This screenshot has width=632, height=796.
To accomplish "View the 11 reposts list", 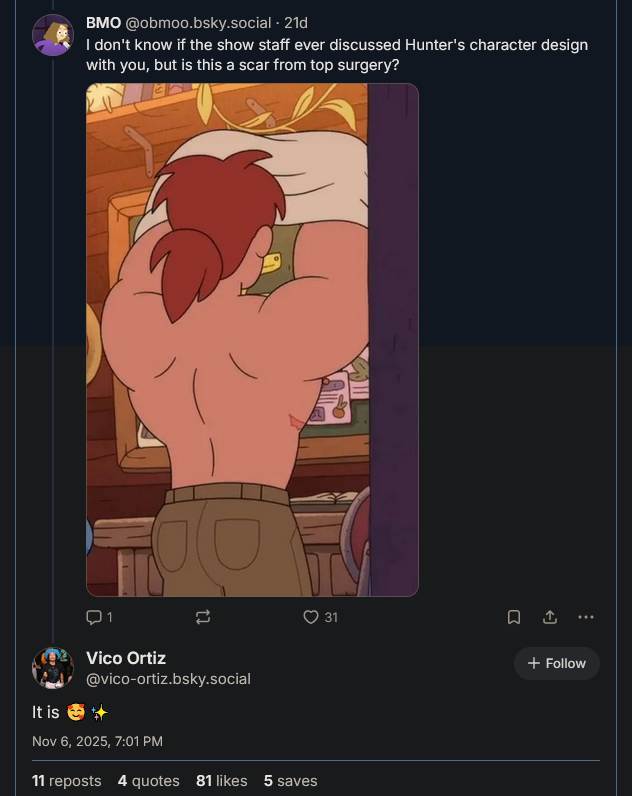I will click(x=66, y=780).
